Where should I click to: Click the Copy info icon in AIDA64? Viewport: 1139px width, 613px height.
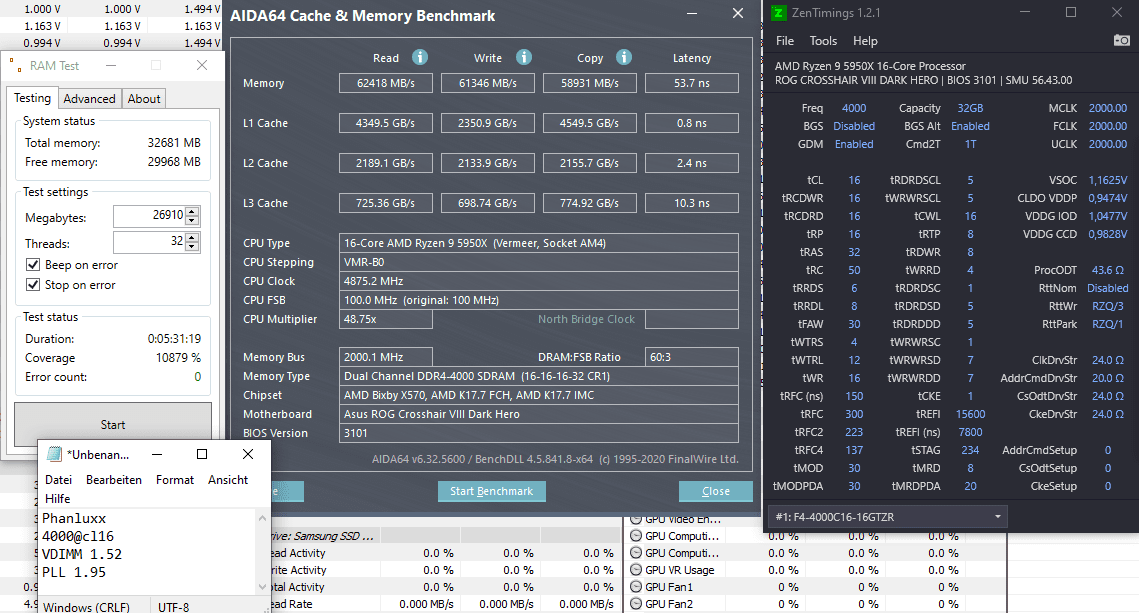tap(623, 57)
